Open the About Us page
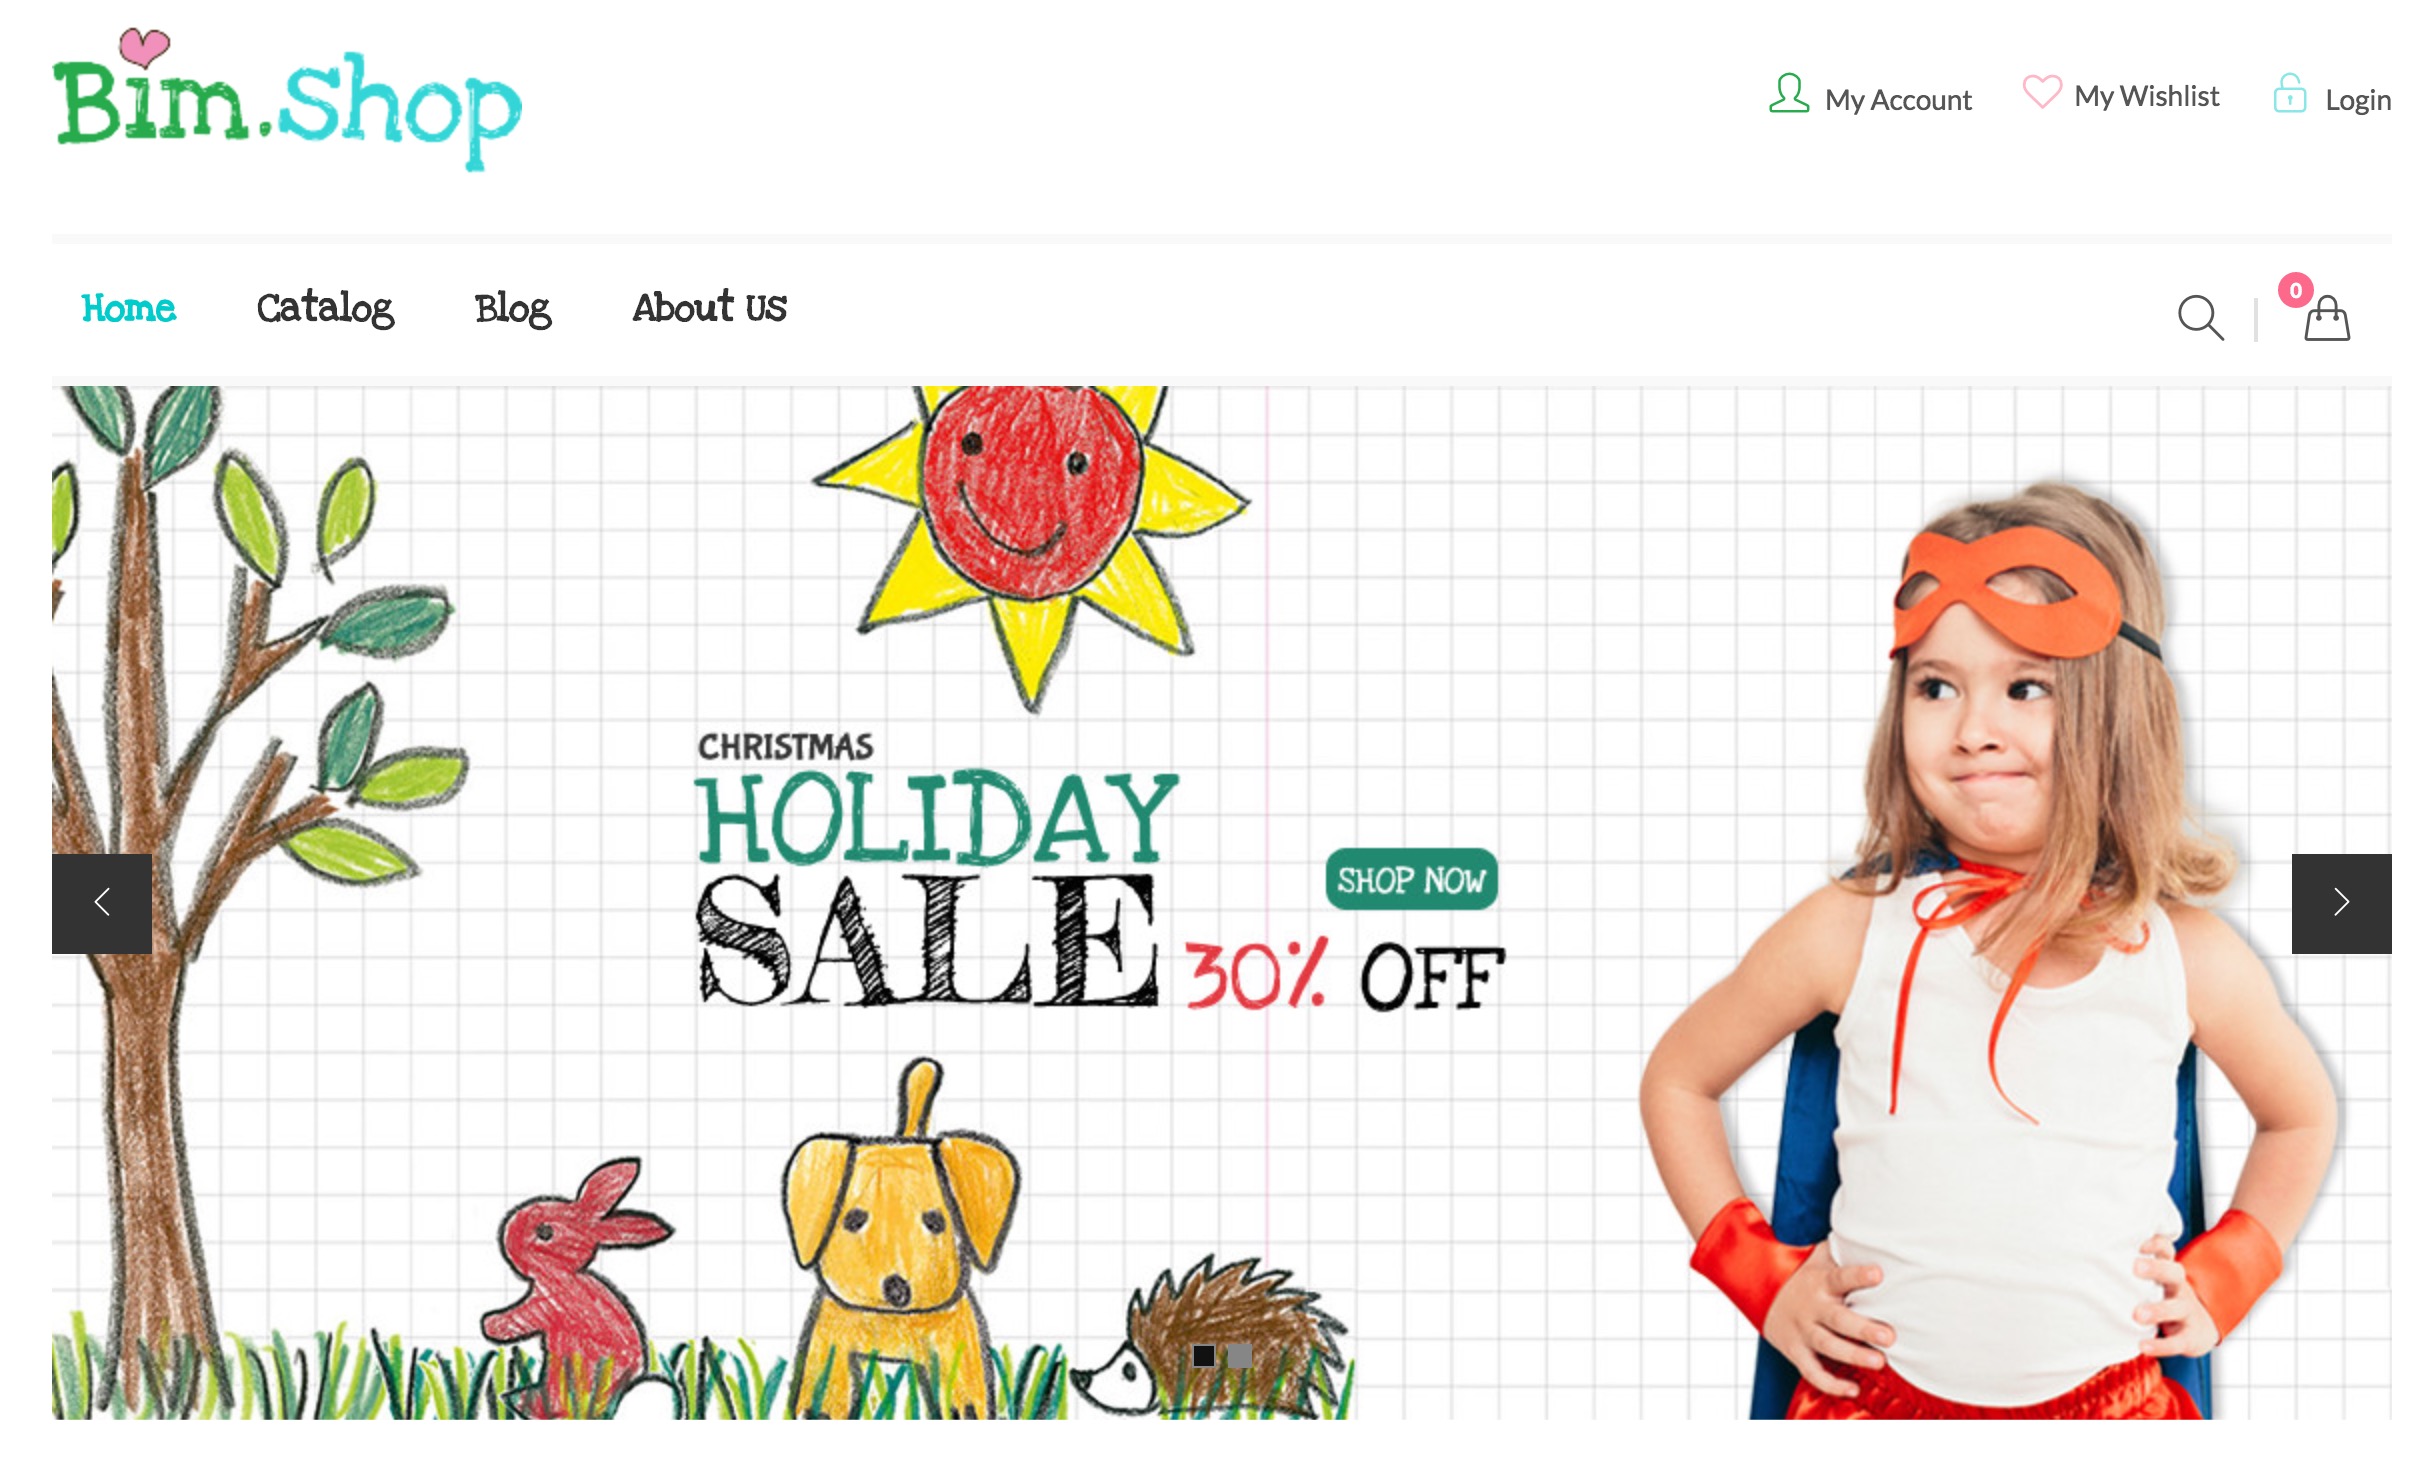This screenshot has height=1464, width=2432. (710, 307)
